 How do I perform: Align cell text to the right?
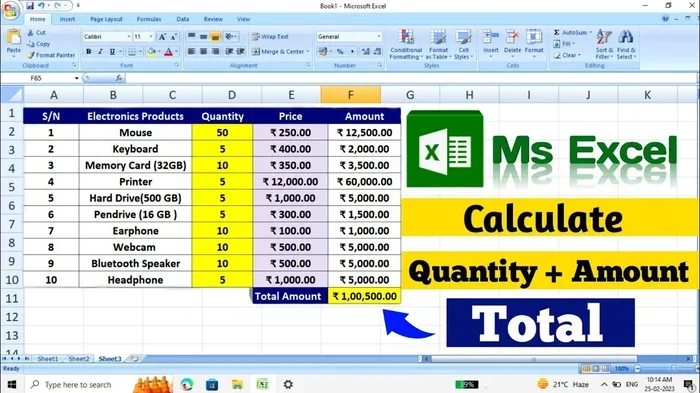coord(215,52)
